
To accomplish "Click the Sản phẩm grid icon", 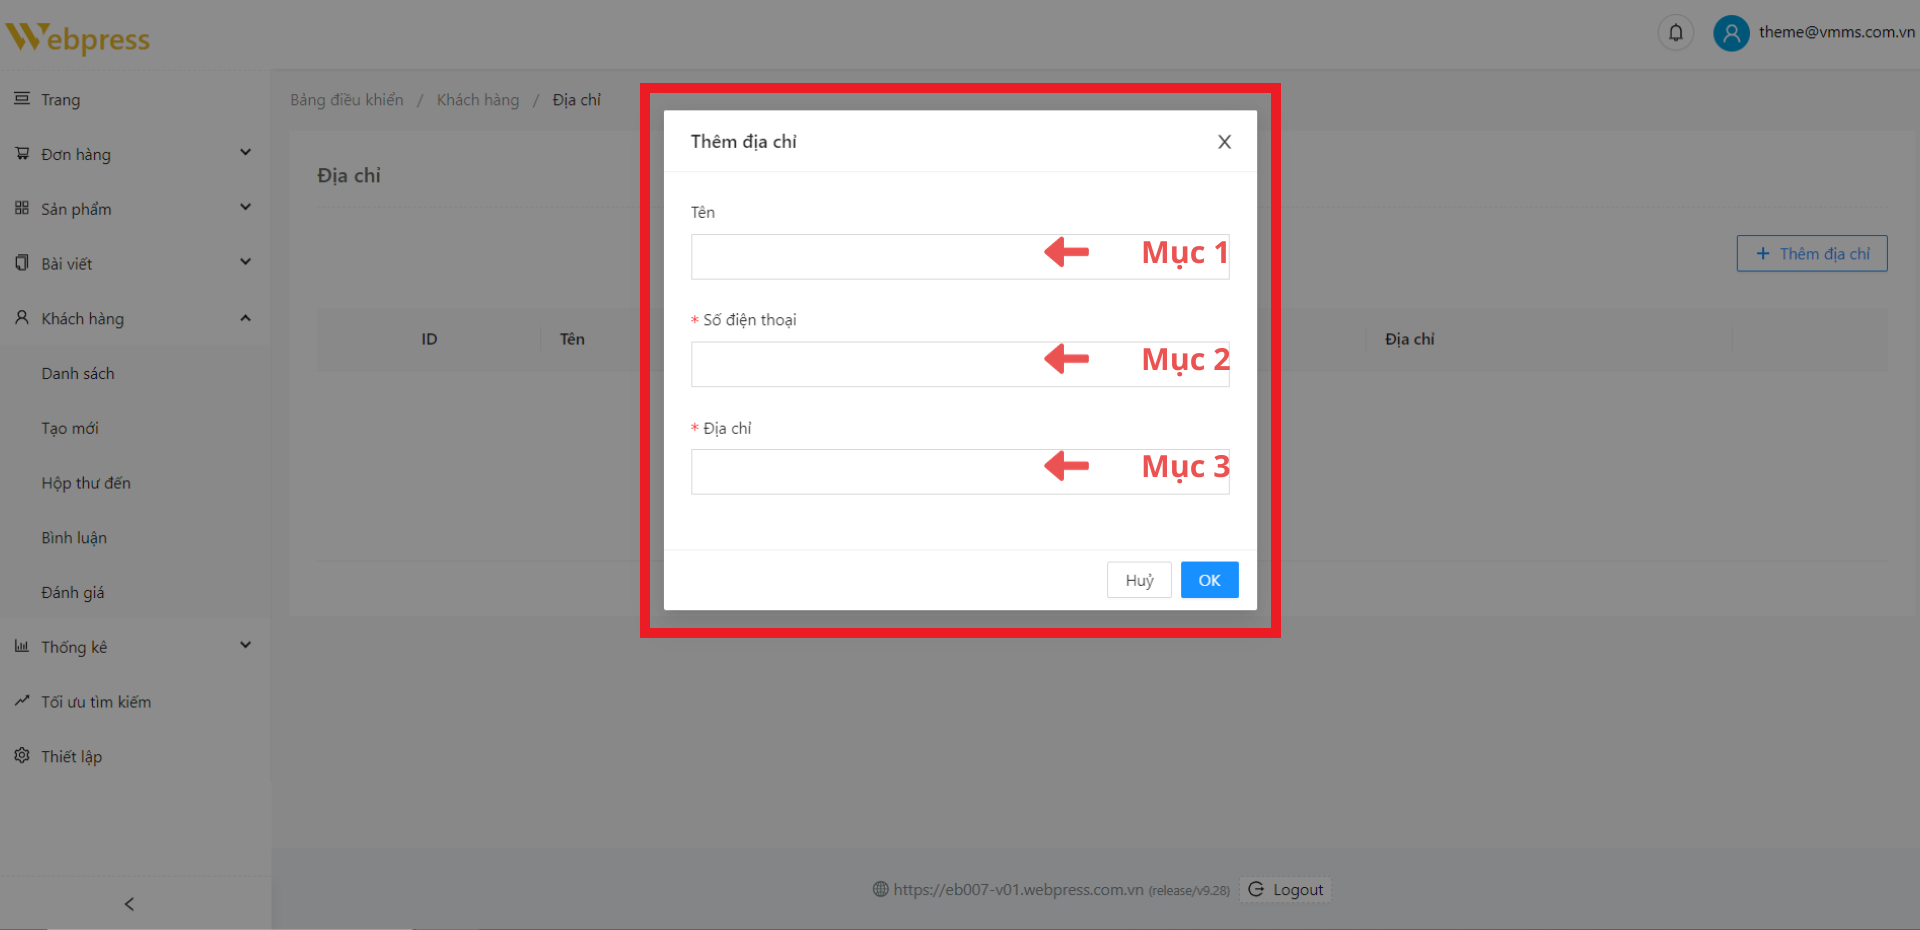I will click(22, 208).
